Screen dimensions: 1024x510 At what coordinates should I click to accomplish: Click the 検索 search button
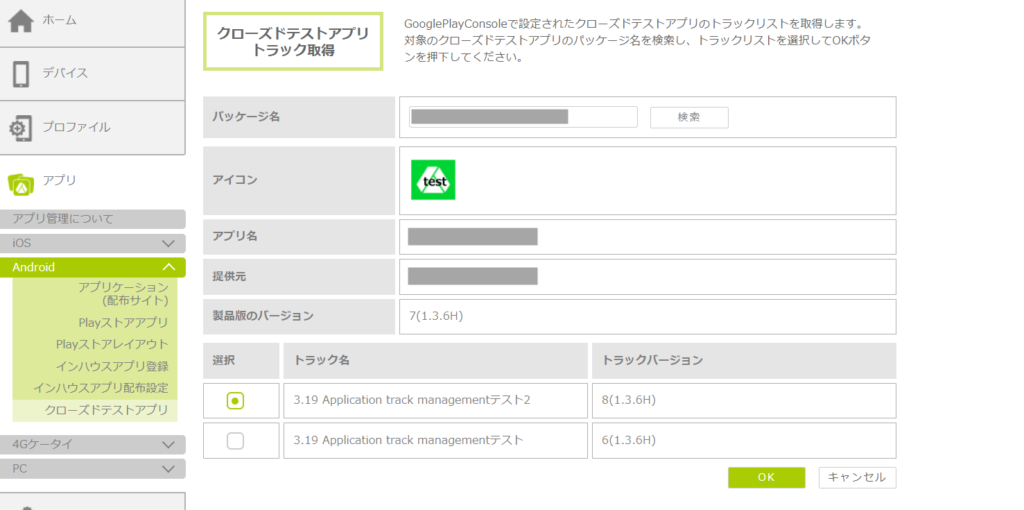689,117
